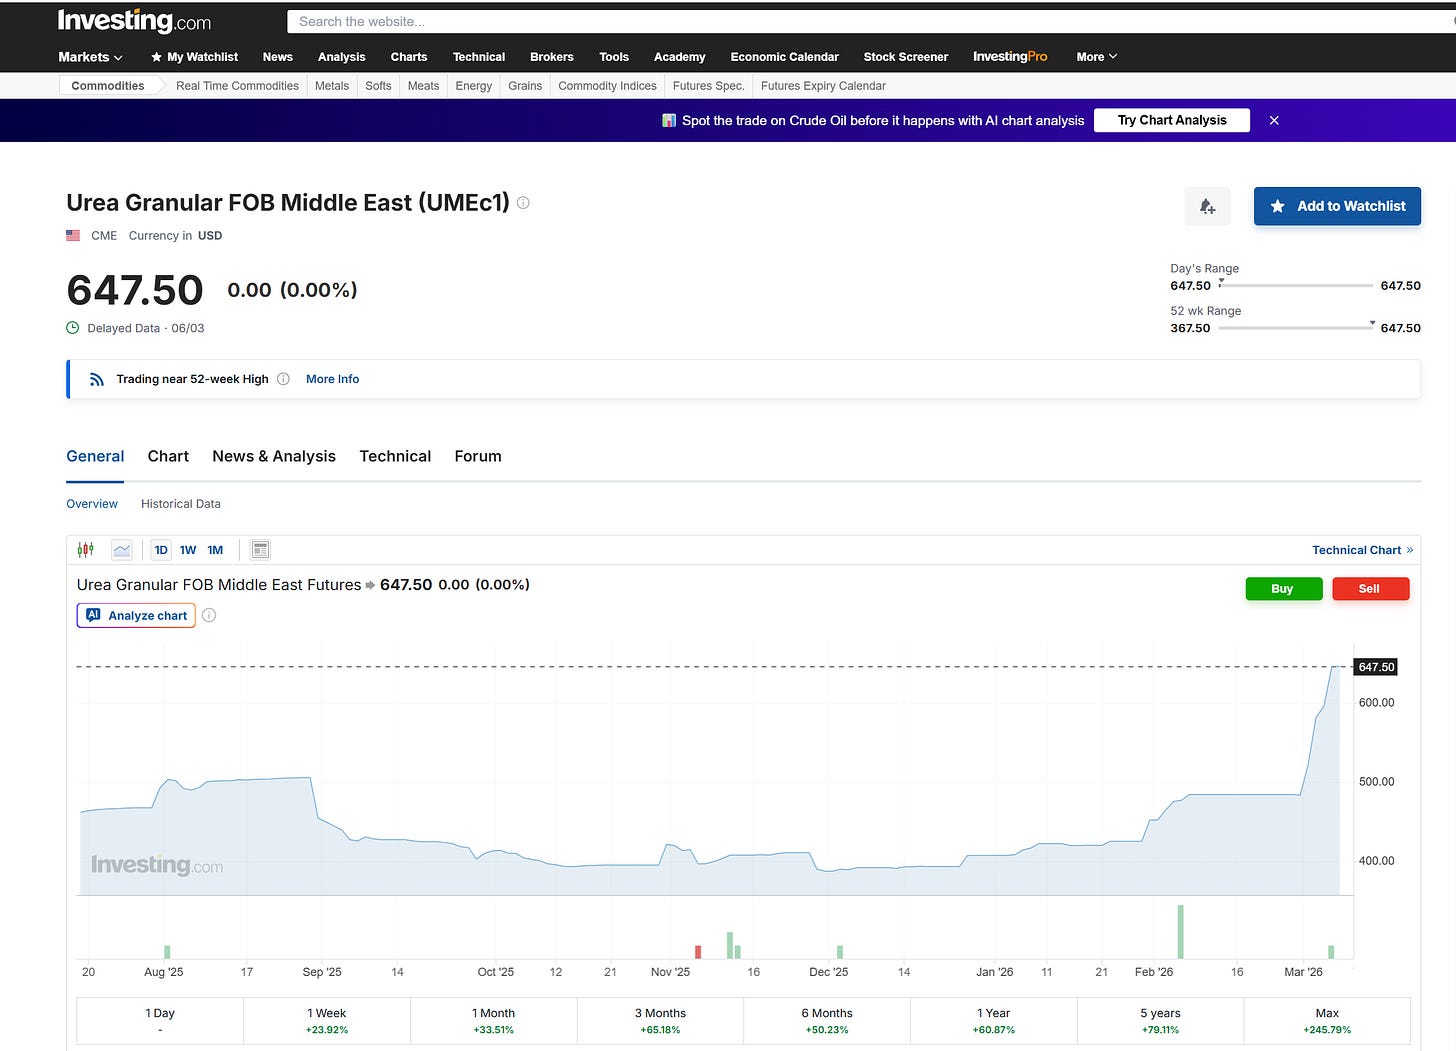
Task: Click the info icon beside Analyze chart
Action: click(x=209, y=615)
